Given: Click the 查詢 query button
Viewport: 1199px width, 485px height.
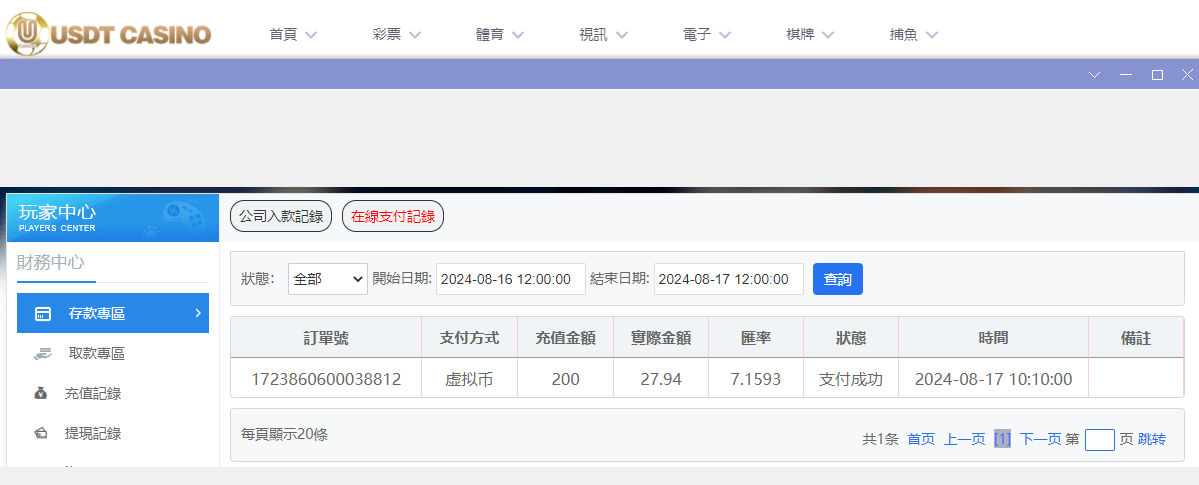Looking at the screenshot, I should [x=837, y=279].
